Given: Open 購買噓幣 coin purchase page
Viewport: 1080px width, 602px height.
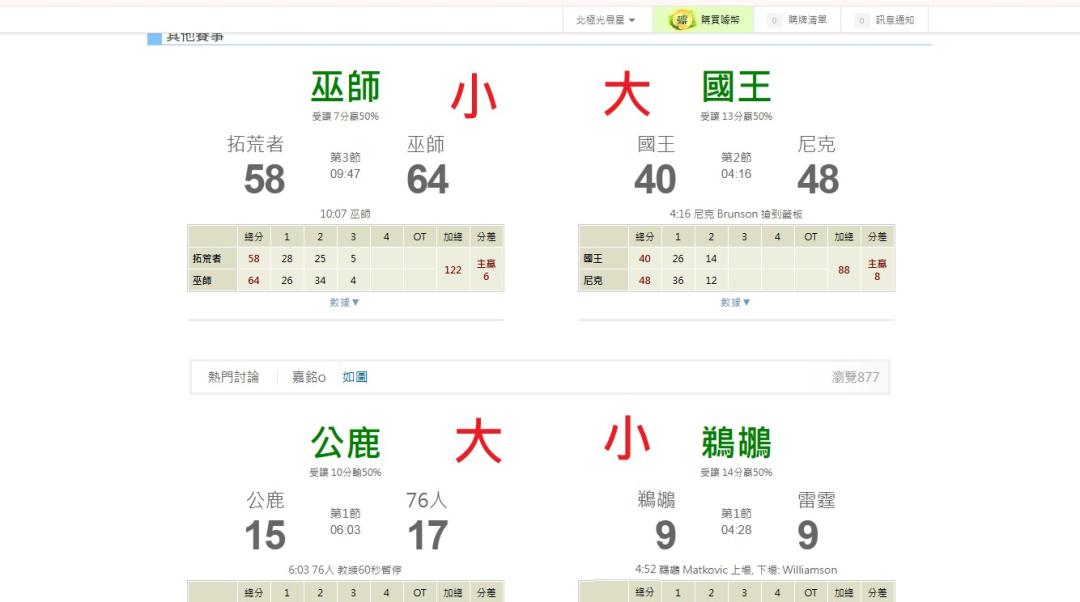Looking at the screenshot, I should pyautogui.click(x=720, y=20).
